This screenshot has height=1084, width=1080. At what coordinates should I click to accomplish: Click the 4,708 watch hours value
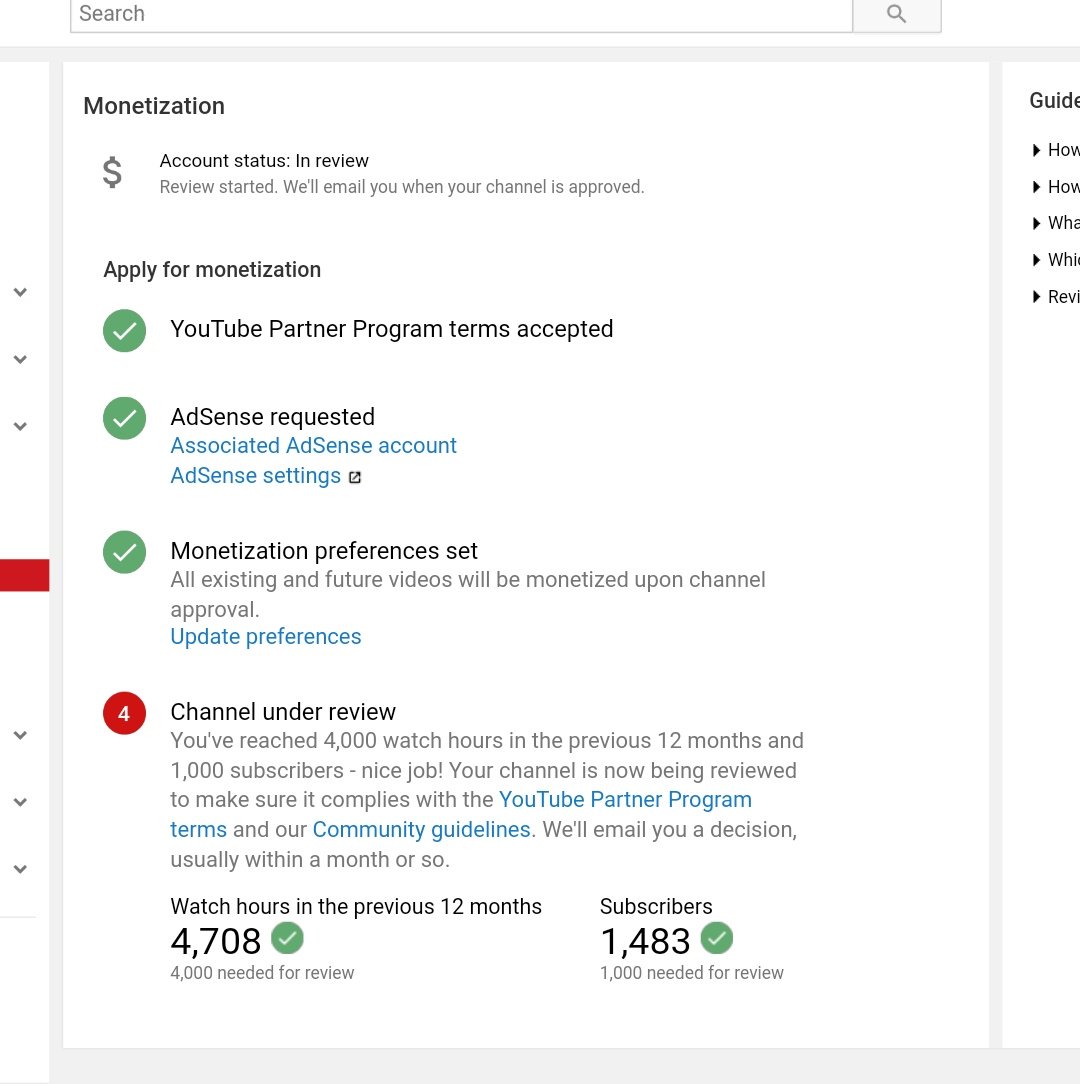tap(216, 941)
